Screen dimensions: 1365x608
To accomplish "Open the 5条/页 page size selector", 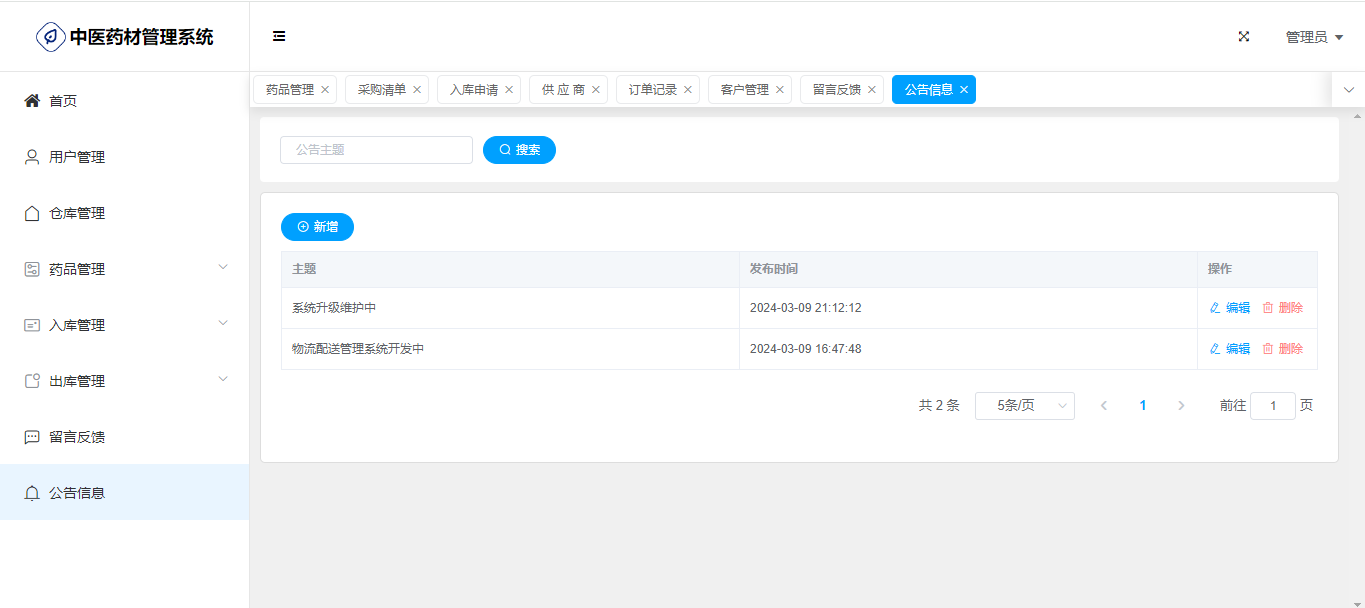I will click(1024, 406).
